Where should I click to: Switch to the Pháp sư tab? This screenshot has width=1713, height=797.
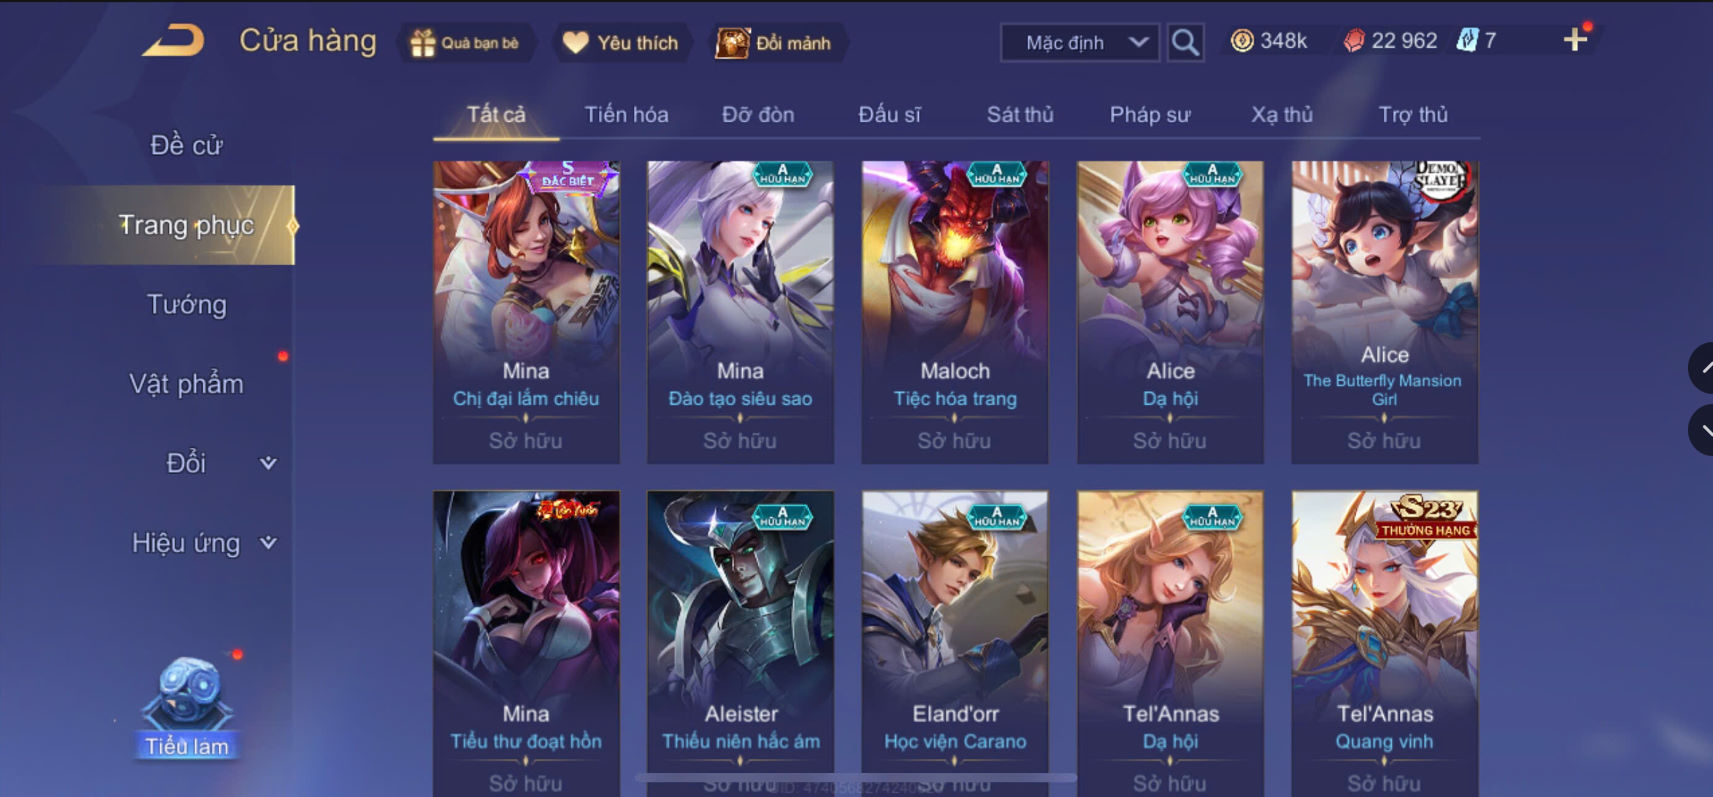click(x=1150, y=115)
